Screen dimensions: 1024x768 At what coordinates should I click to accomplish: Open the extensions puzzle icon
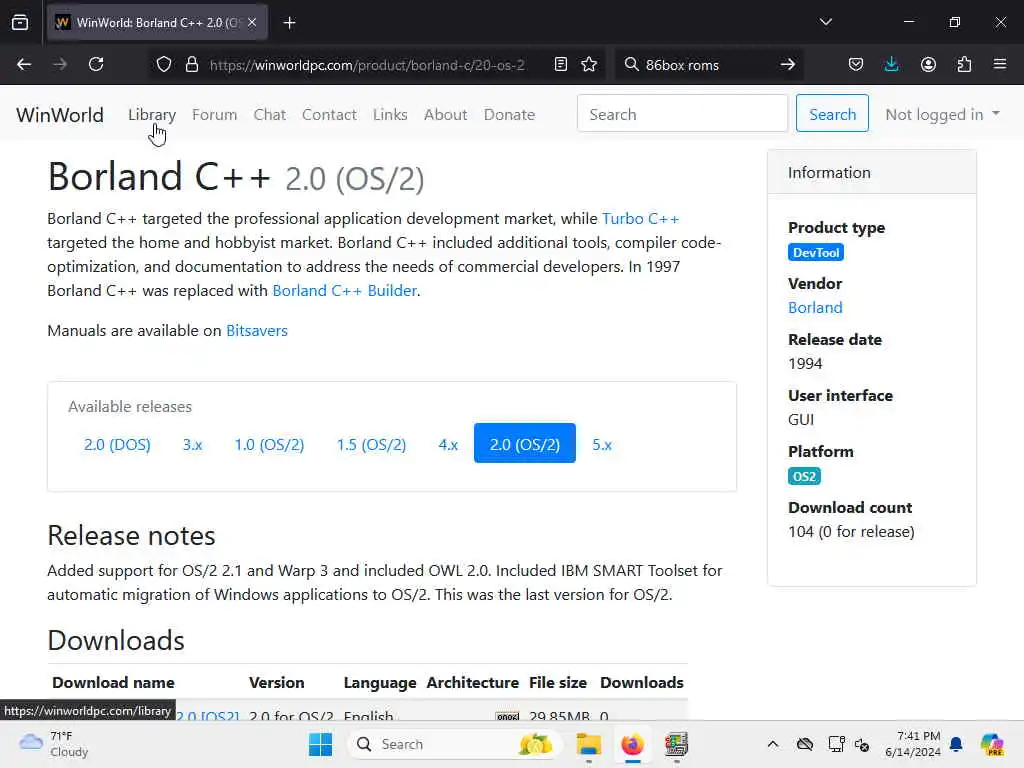(964, 65)
